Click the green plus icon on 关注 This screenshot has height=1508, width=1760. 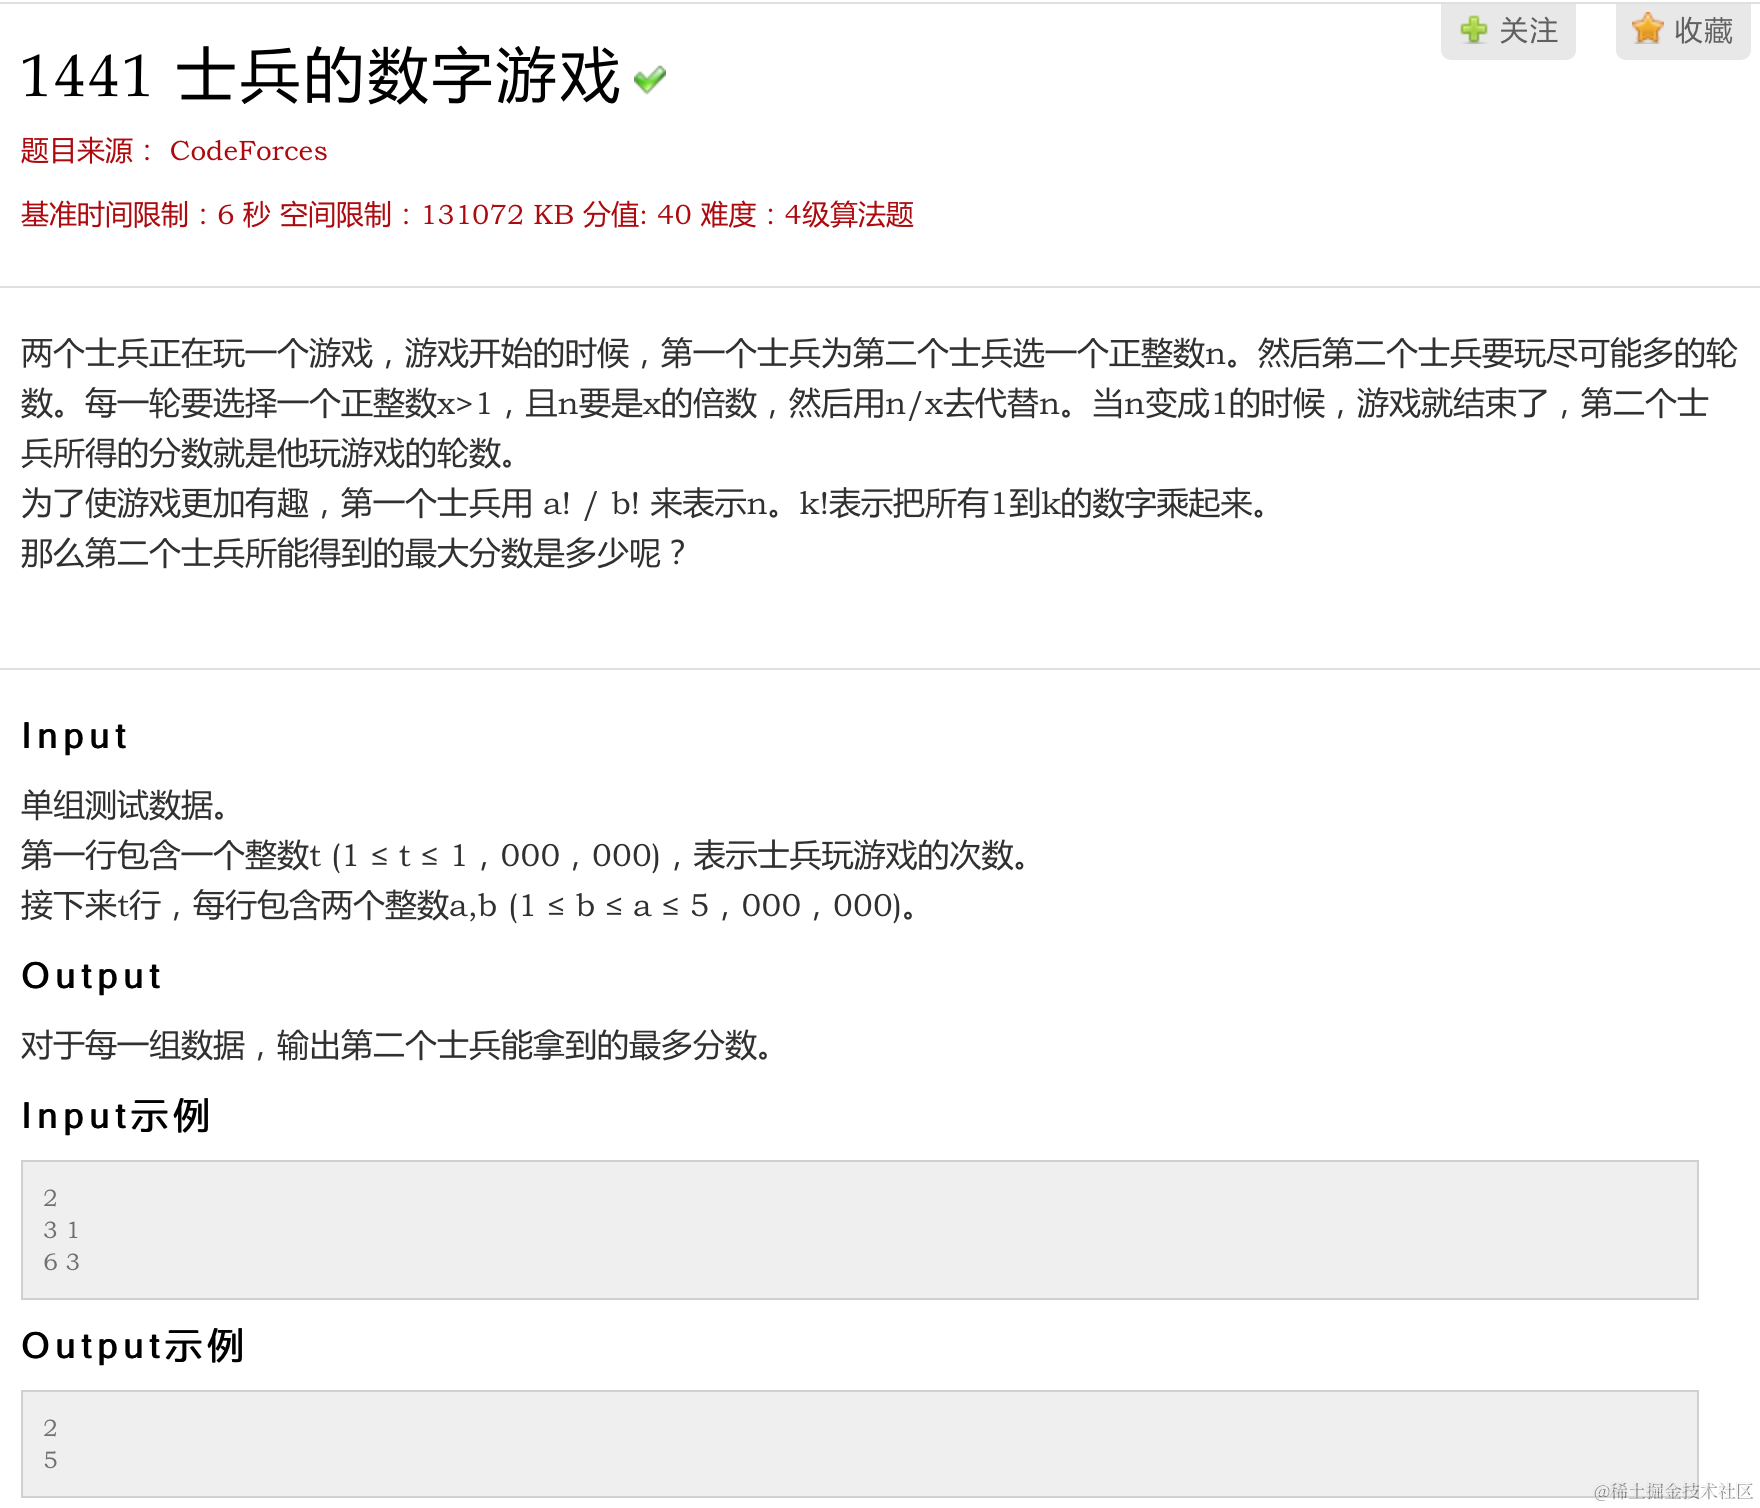click(x=1473, y=30)
